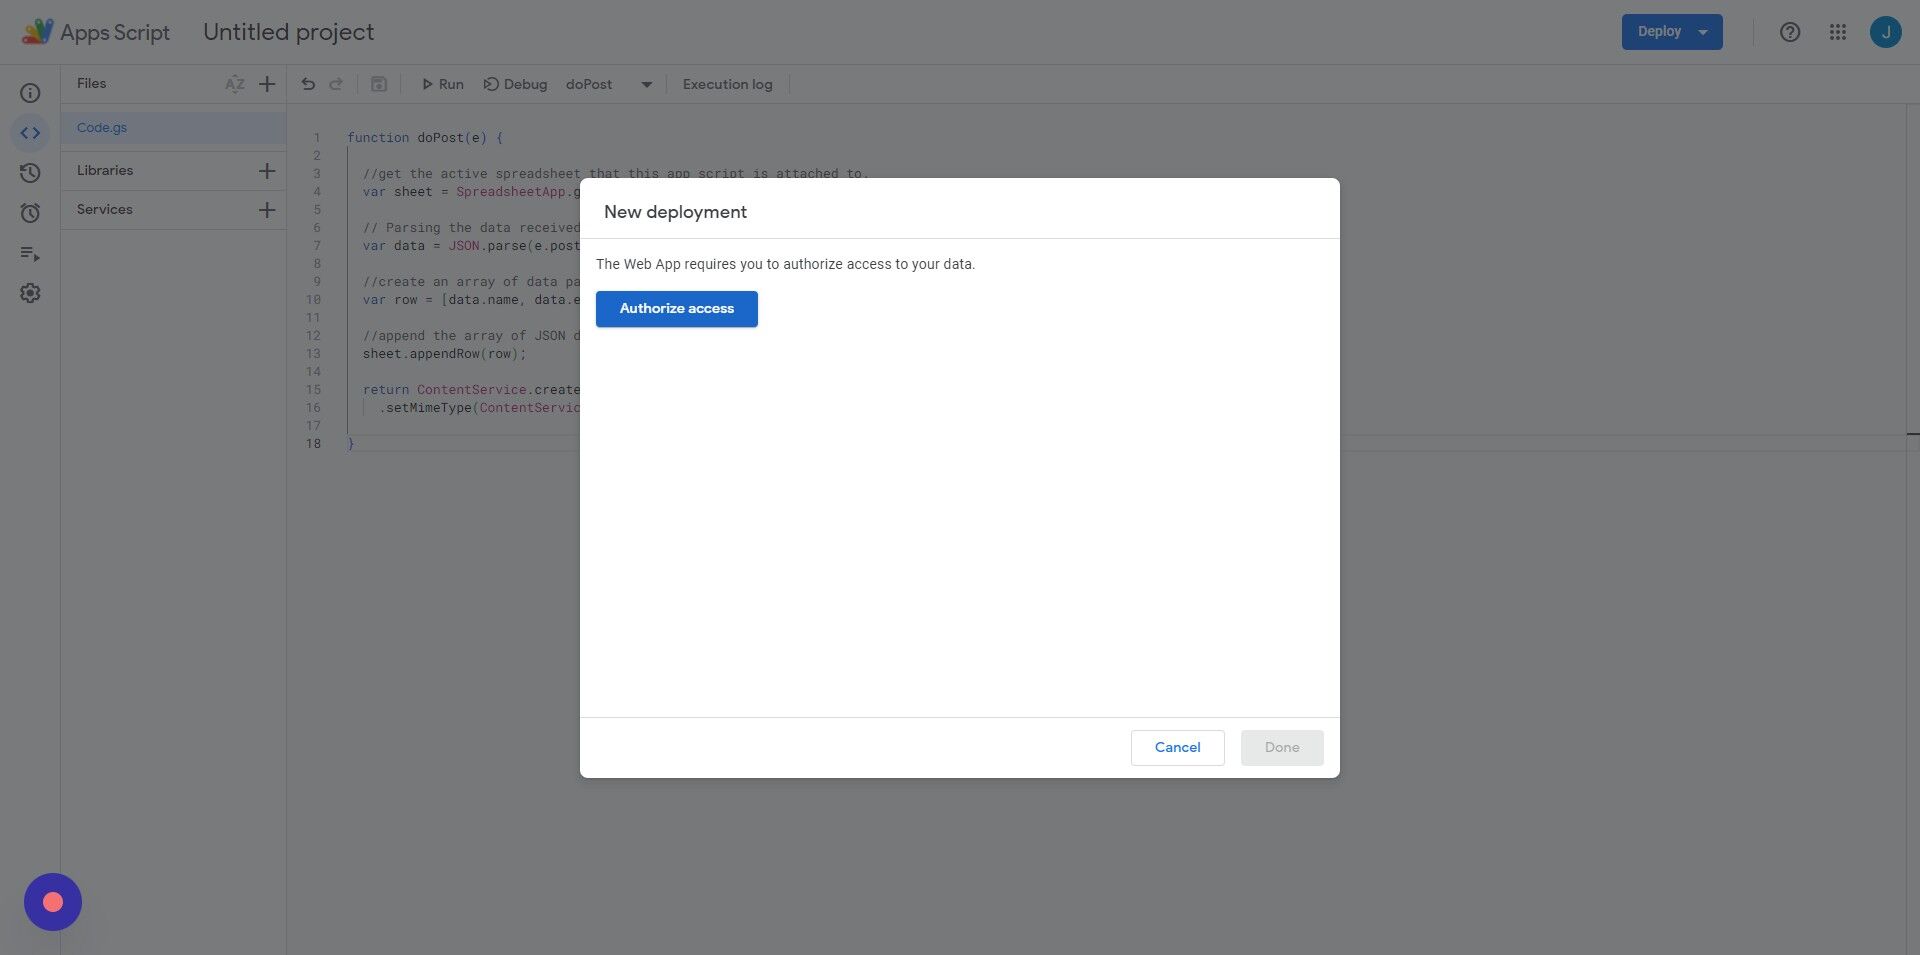This screenshot has width=1920, height=955.
Task: Cancel the New deployment dialog
Action: pos(1177,747)
